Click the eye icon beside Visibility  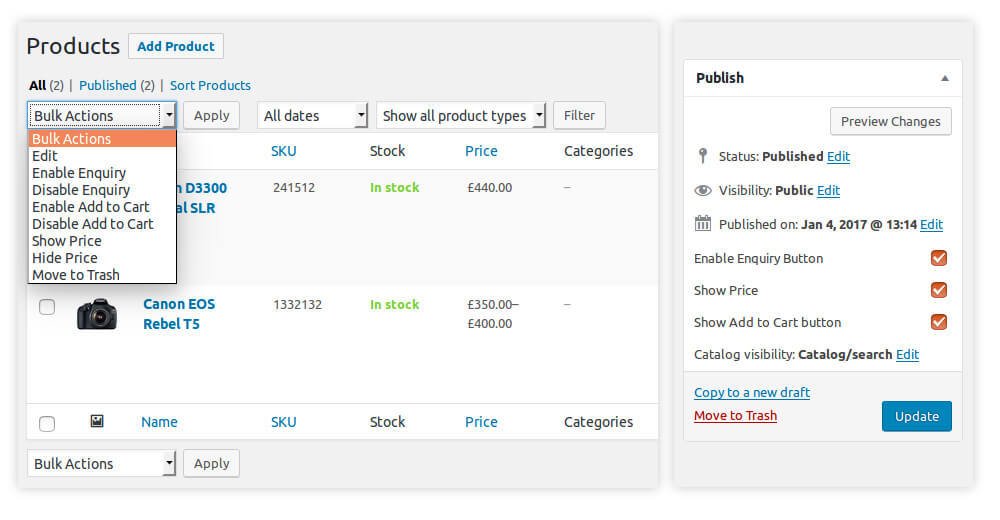702,190
